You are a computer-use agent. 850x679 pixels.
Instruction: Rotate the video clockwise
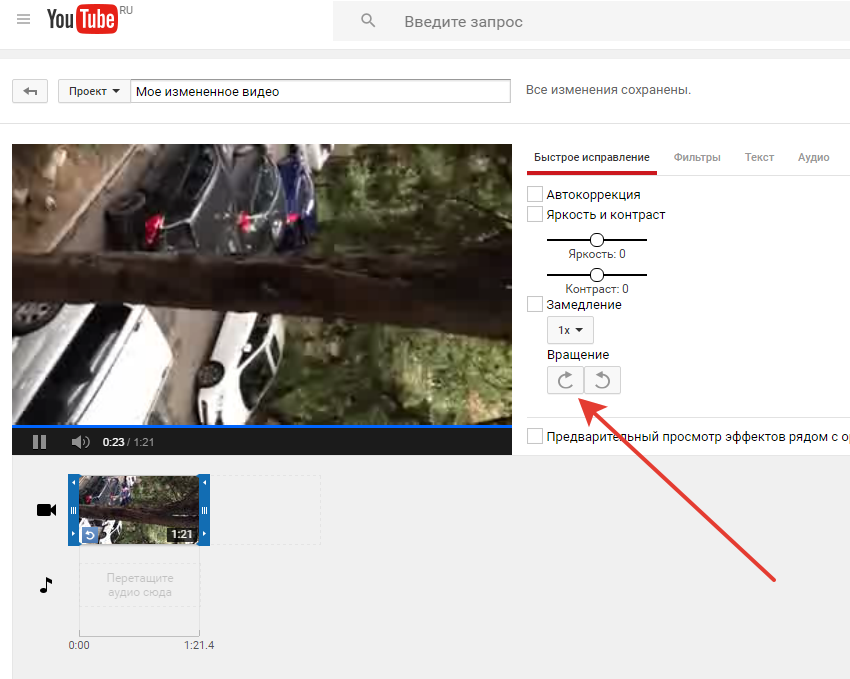[x=565, y=380]
